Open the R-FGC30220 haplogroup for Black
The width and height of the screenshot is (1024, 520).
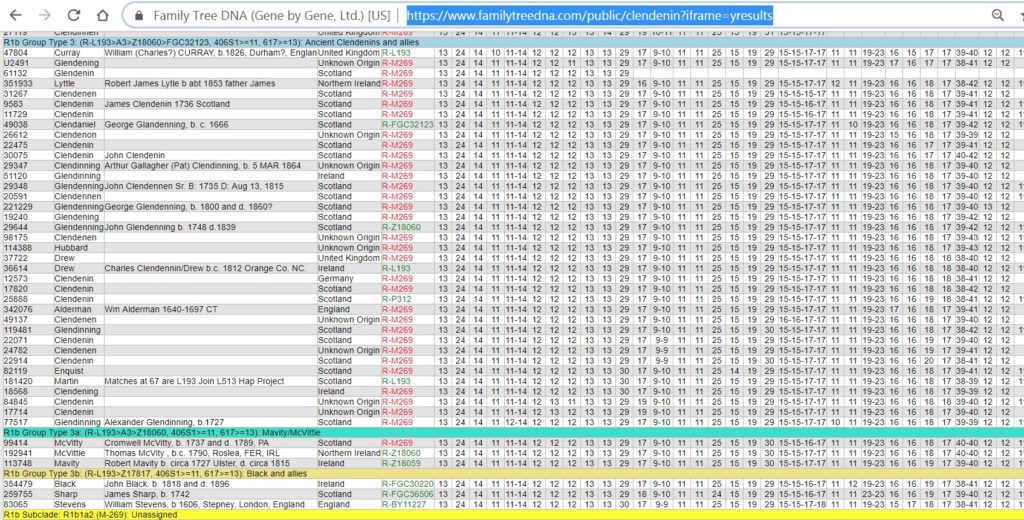[x=408, y=484]
